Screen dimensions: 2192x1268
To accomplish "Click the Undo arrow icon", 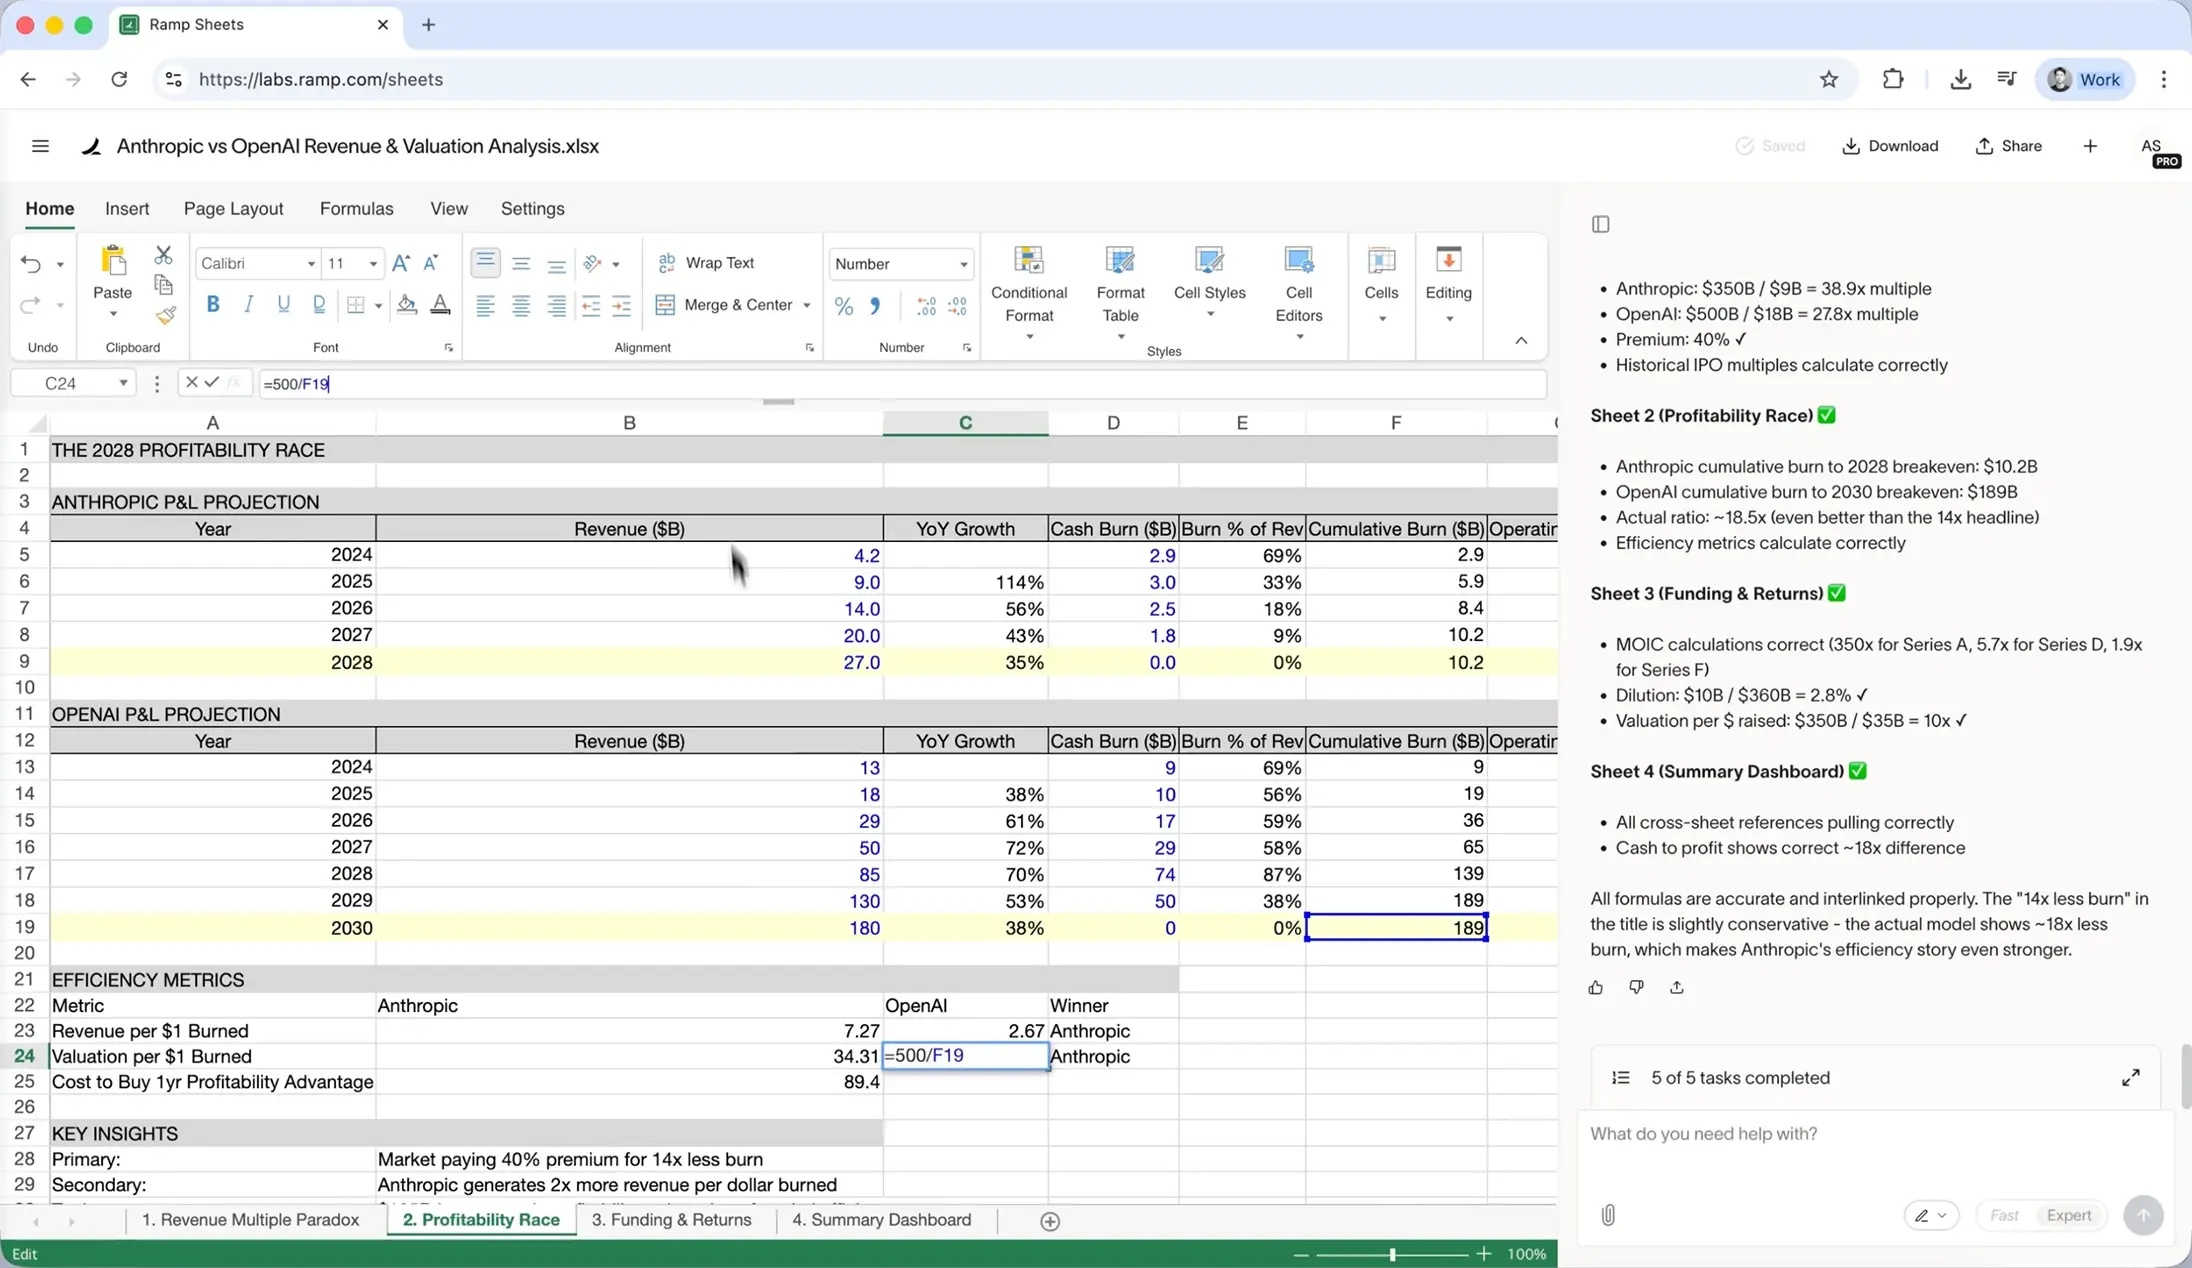I will (x=31, y=264).
